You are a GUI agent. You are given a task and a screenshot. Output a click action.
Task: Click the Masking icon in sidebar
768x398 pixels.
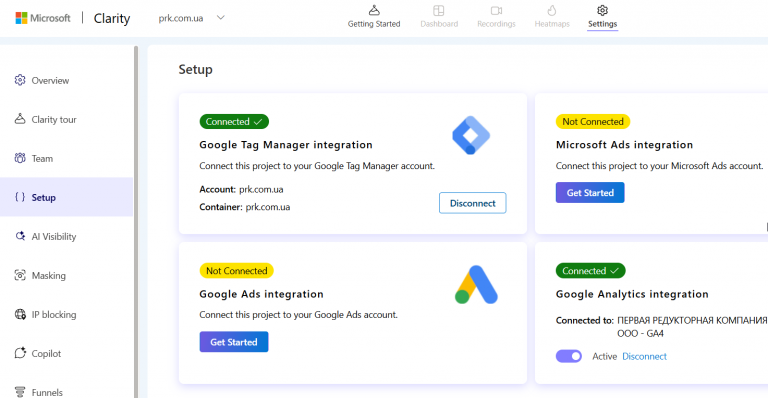20,275
